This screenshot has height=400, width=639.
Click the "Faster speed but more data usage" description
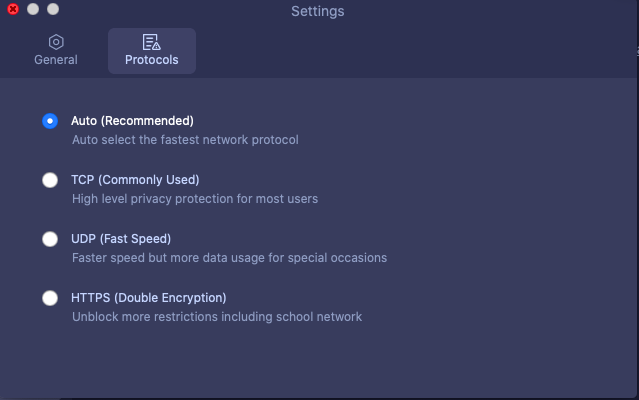tap(229, 258)
